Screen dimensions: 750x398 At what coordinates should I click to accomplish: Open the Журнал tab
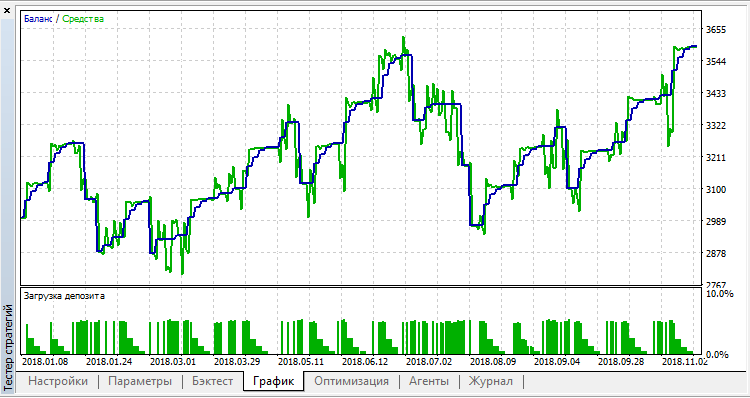pos(490,381)
